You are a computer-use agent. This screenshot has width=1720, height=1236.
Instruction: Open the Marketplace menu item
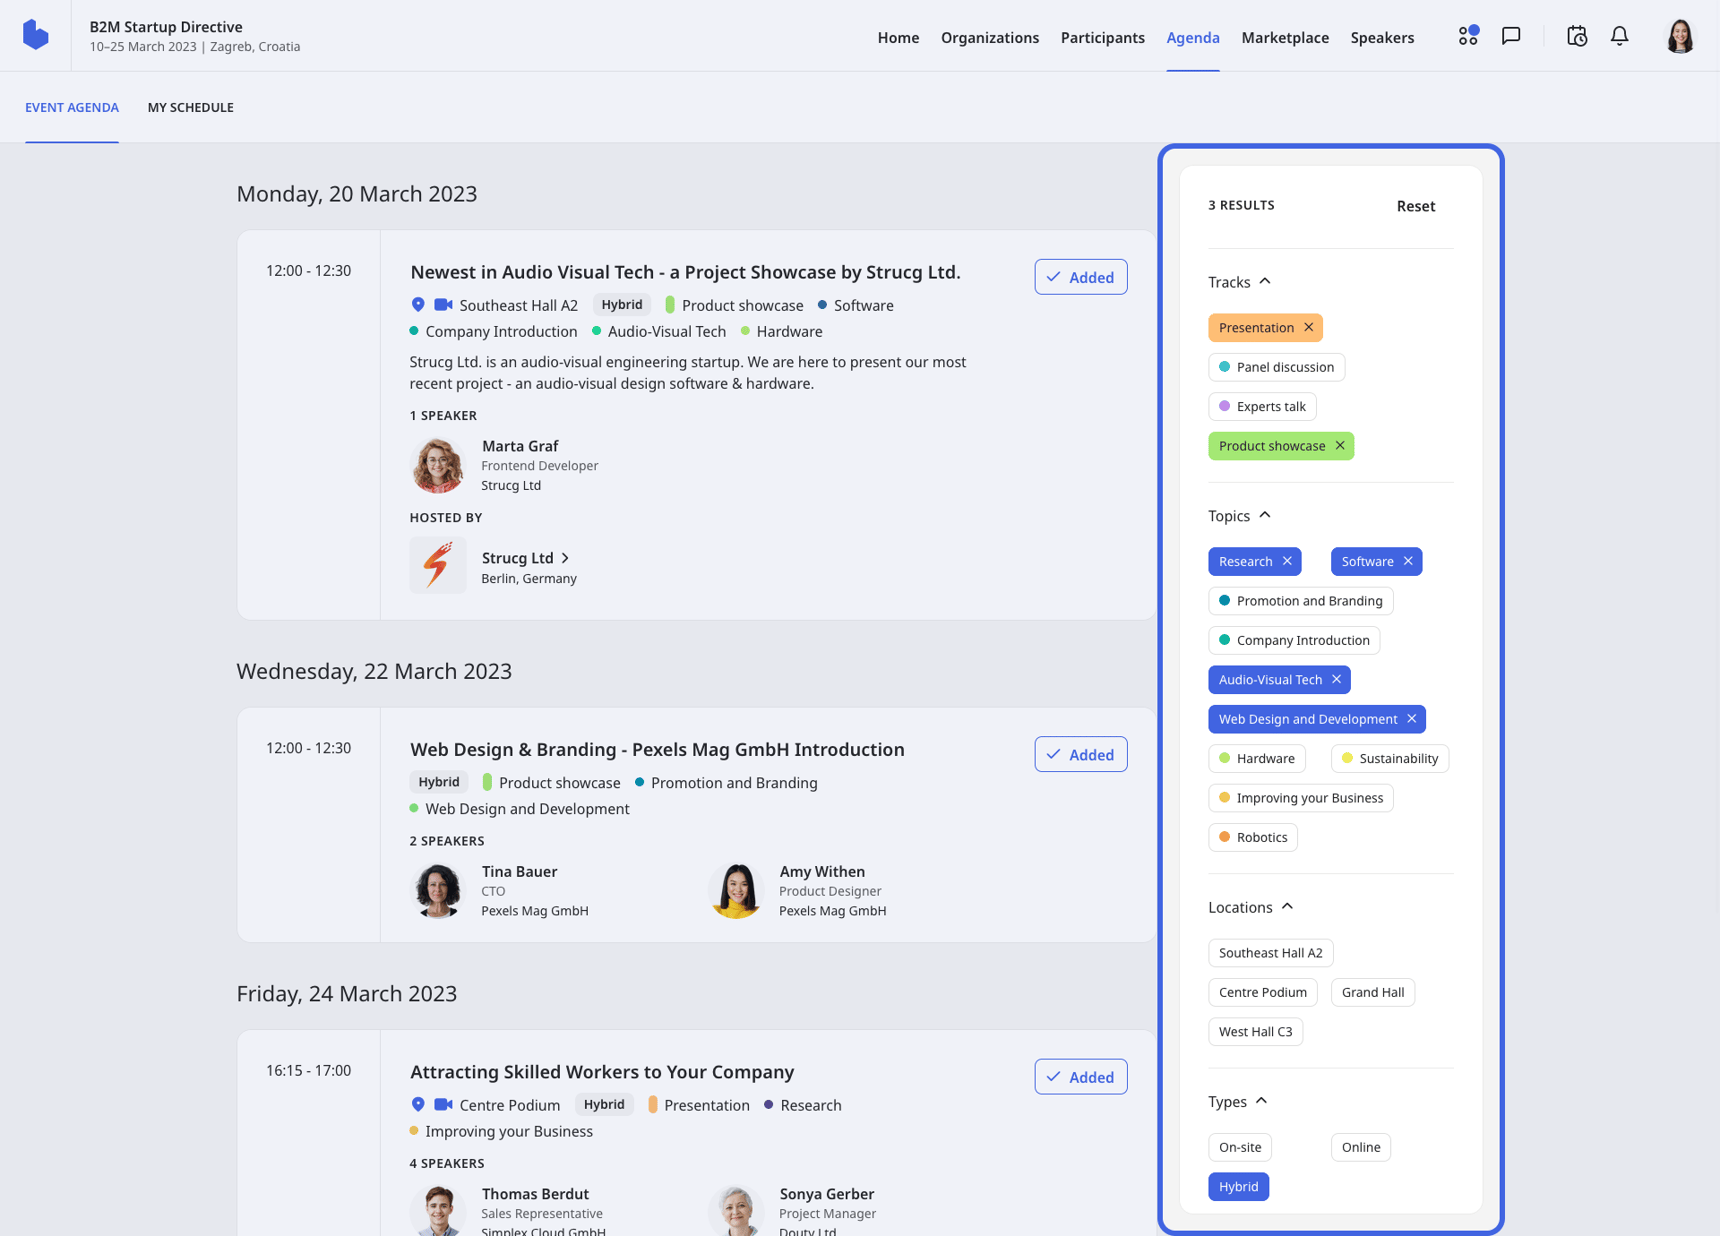pos(1285,37)
